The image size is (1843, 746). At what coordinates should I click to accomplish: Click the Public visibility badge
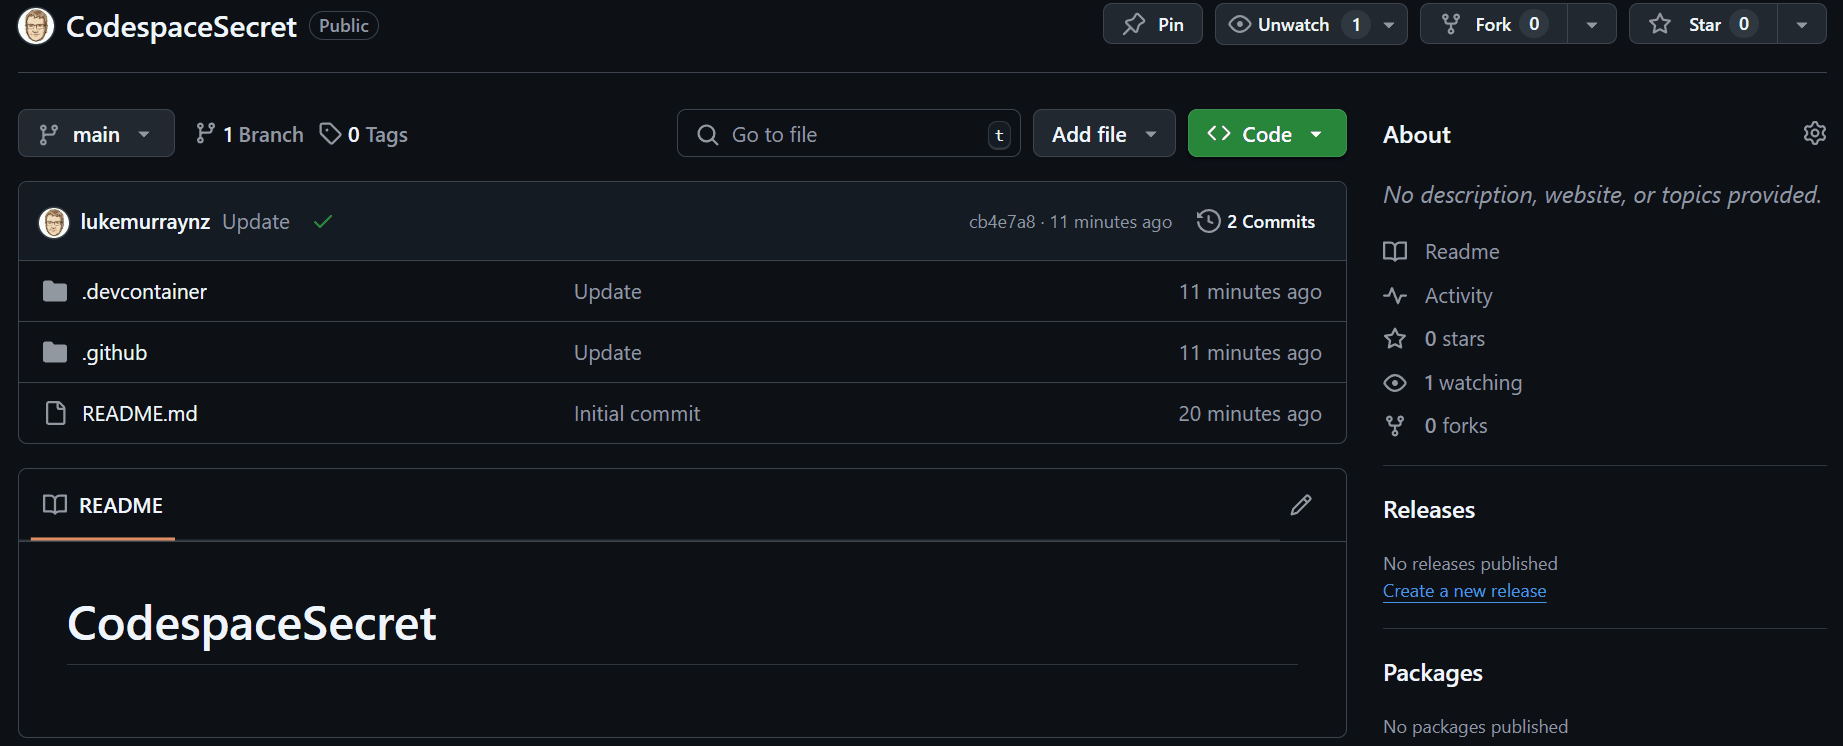(344, 26)
